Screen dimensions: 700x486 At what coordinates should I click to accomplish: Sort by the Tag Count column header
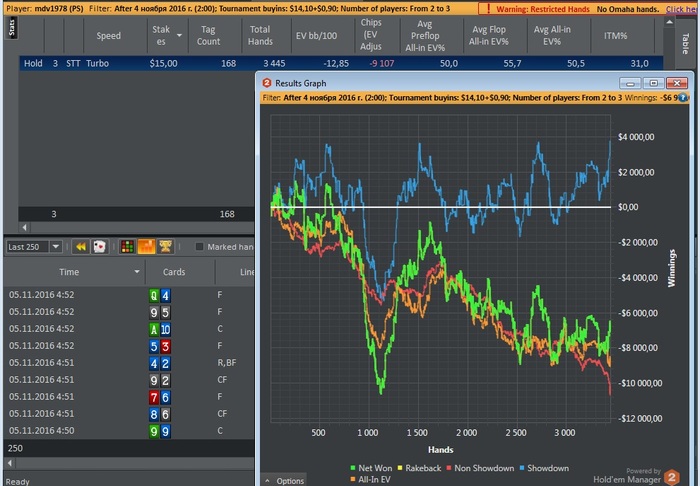pos(208,36)
